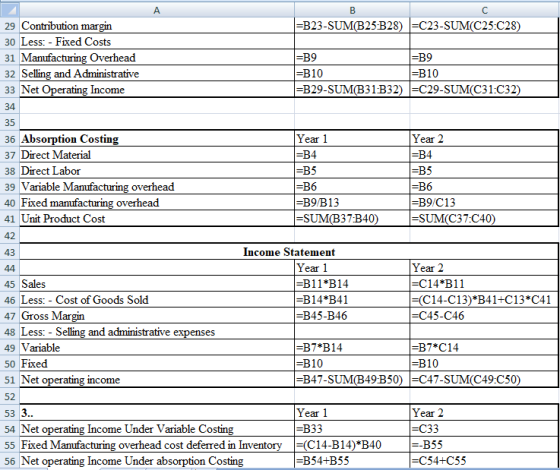This screenshot has height=470, width=560.
Task: Select column C header
Action: click(x=485, y=11)
